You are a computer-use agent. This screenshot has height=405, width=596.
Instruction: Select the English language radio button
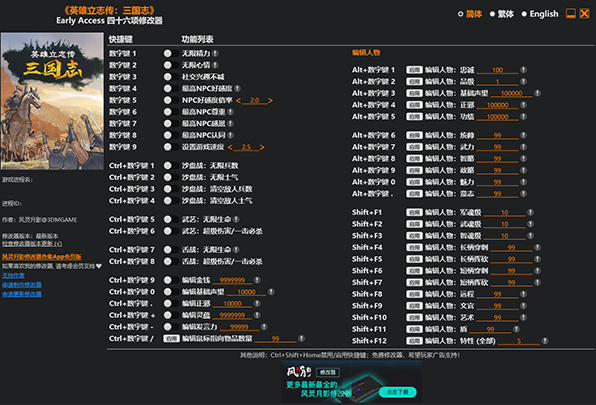tap(524, 14)
